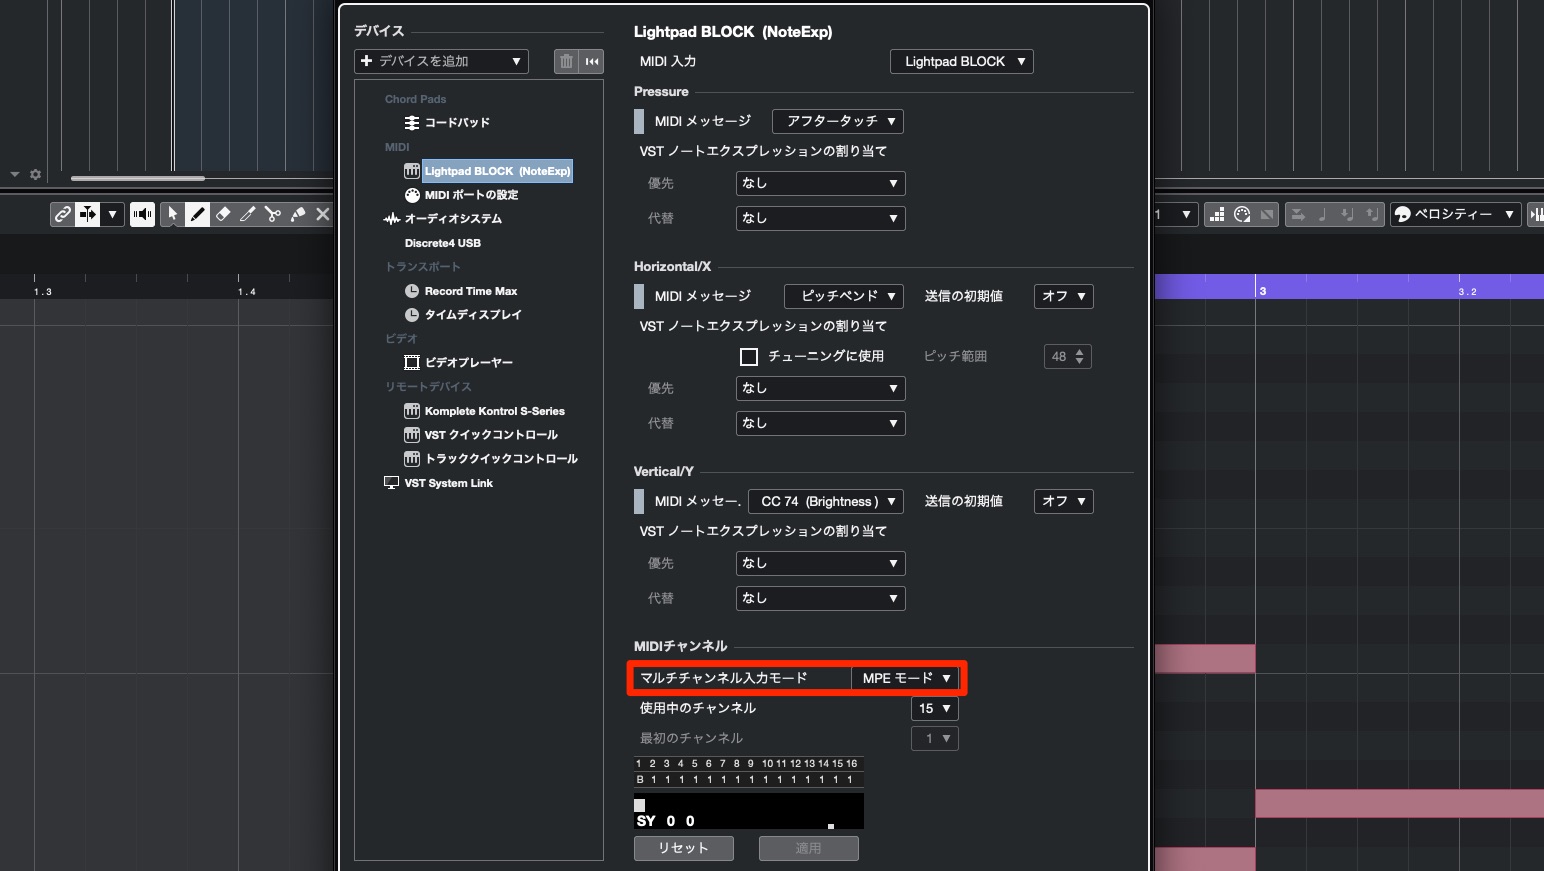The height and width of the screenshot is (871, 1544).
Task: Click the gear icon in editor overview
Action: [35, 174]
